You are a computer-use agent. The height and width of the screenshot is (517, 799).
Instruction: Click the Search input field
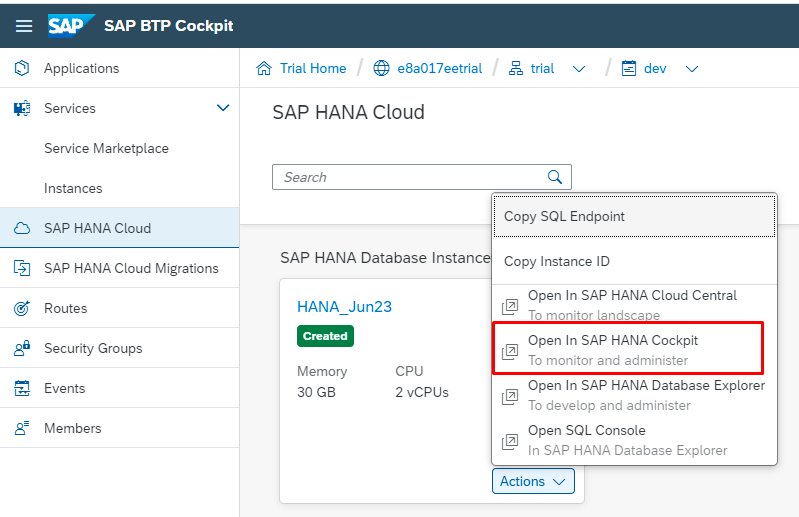pyautogui.click(x=421, y=177)
